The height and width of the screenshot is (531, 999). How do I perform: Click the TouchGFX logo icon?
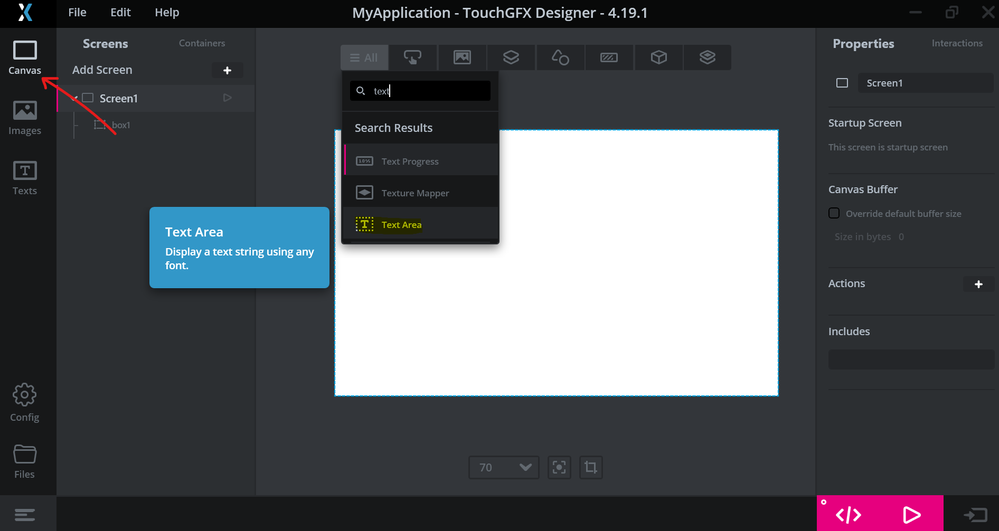click(25, 12)
